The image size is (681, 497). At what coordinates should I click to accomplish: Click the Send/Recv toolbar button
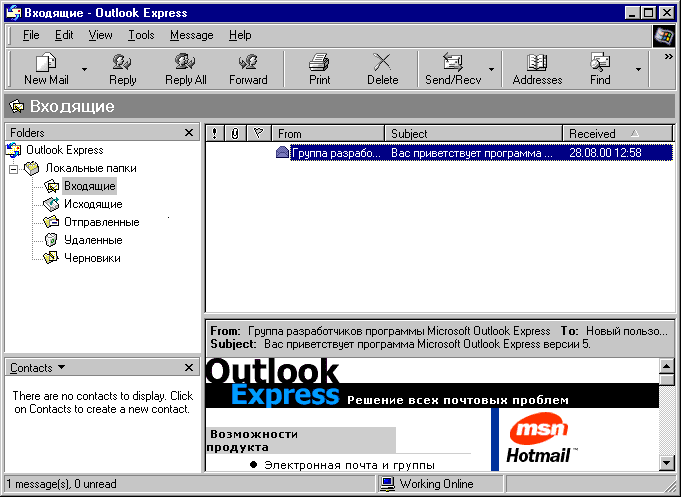pos(453,69)
